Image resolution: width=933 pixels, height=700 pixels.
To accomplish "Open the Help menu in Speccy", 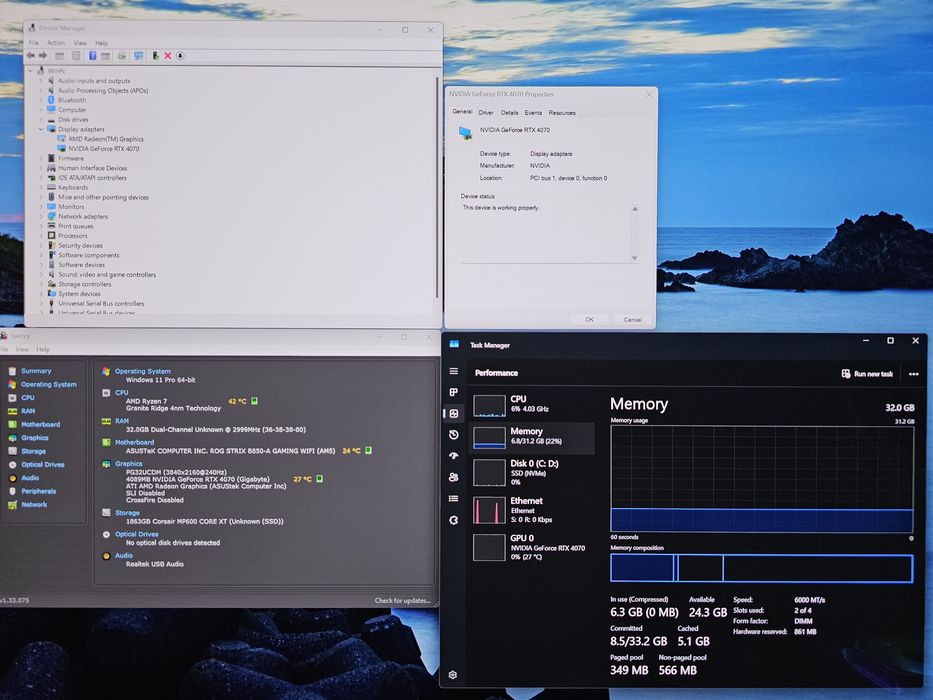I will 43,349.
